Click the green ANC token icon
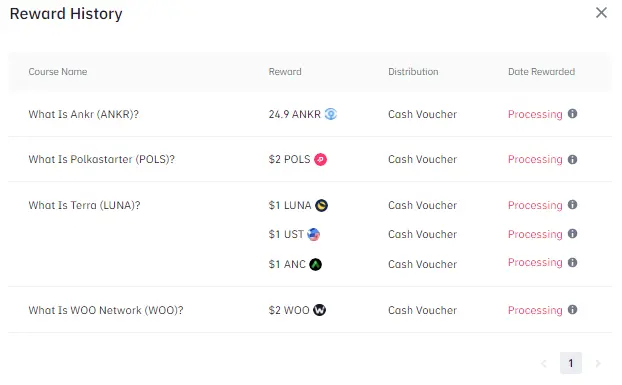The width and height of the screenshot is (622, 385). click(x=315, y=264)
